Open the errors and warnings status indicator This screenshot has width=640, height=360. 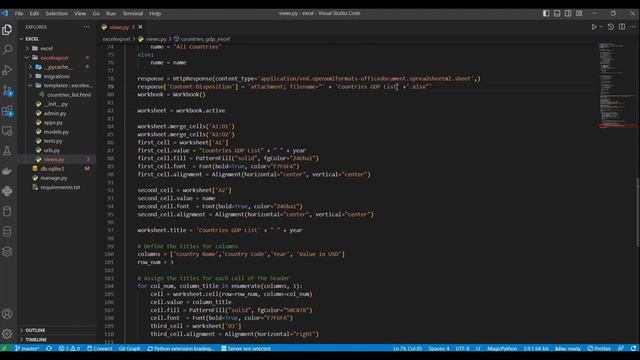click(69, 349)
